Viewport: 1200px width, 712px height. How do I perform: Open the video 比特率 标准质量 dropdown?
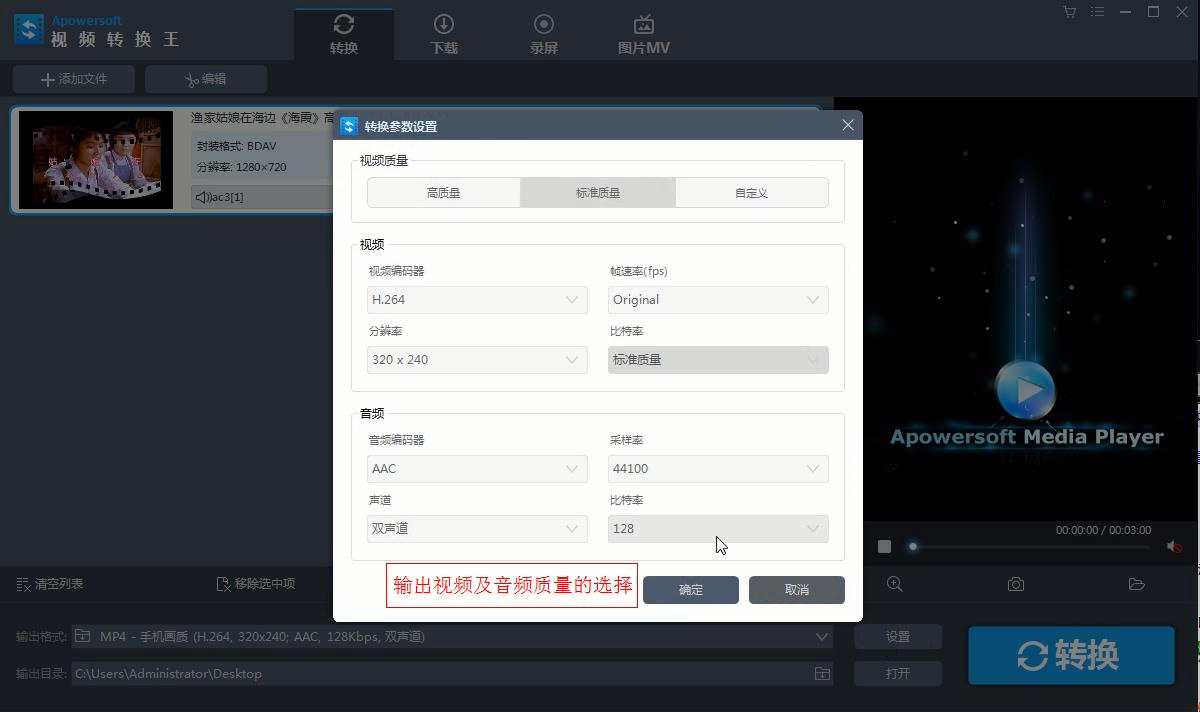click(718, 360)
